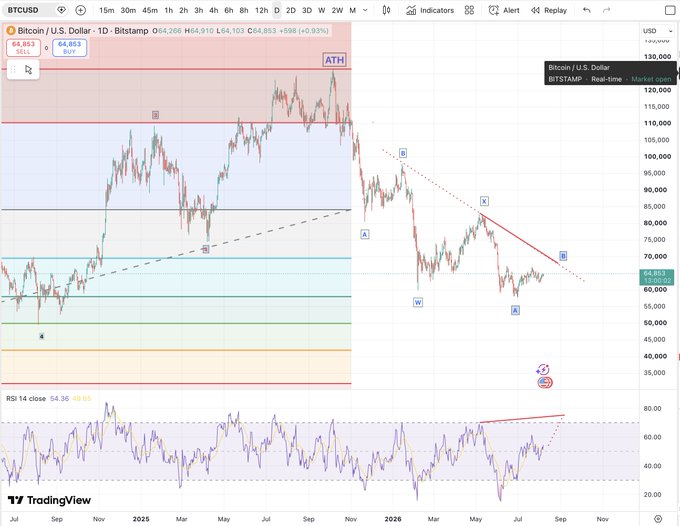Screen dimensions: 680x526
Task: Click the watchlist eye icon beside BTCUSD
Action: (61, 10)
